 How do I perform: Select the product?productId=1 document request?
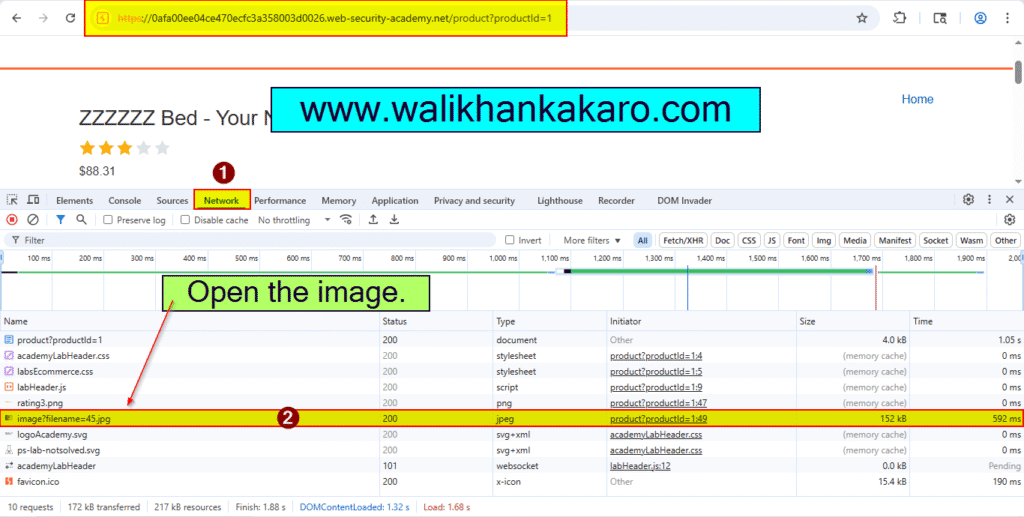point(512,339)
